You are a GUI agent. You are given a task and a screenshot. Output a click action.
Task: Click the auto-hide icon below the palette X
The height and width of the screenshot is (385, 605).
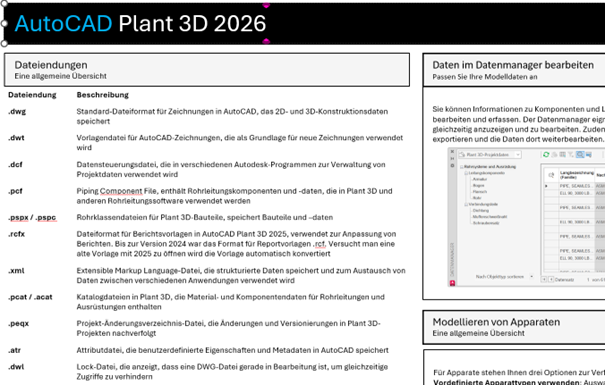452,159
